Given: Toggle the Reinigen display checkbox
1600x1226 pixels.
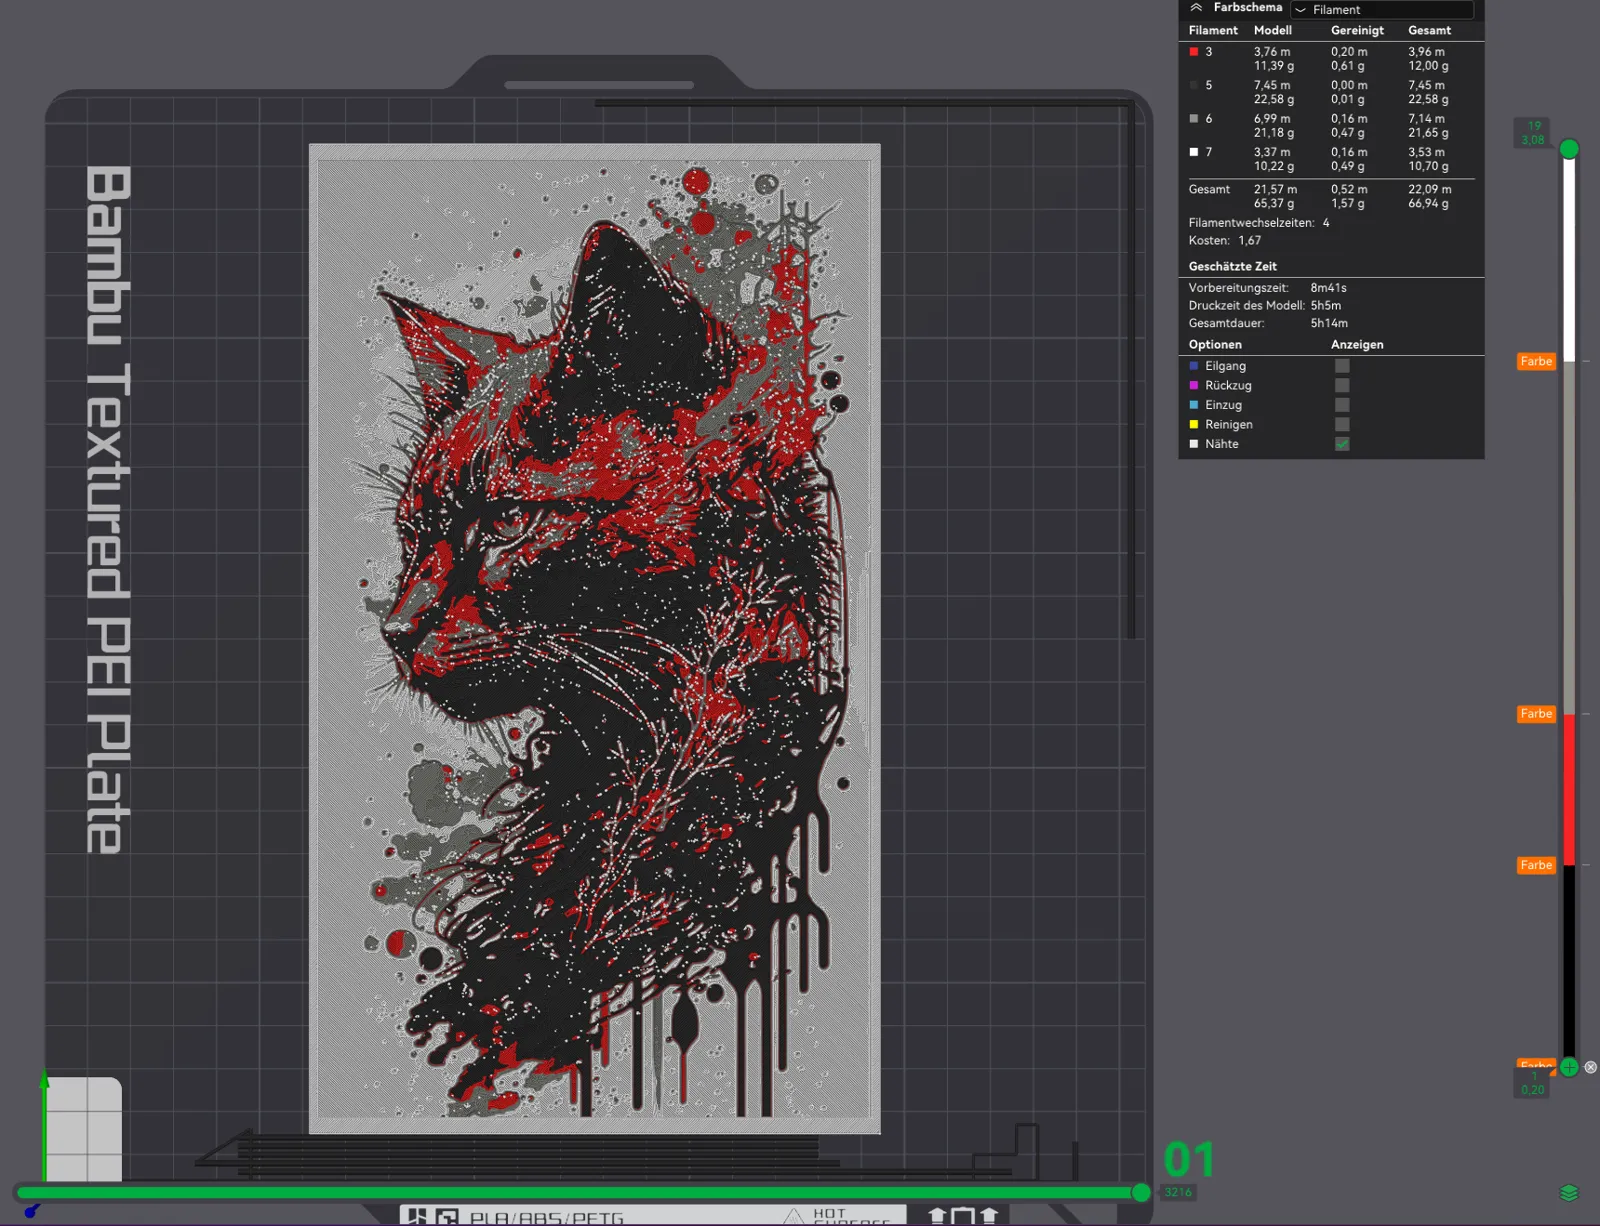Looking at the screenshot, I should point(1342,425).
